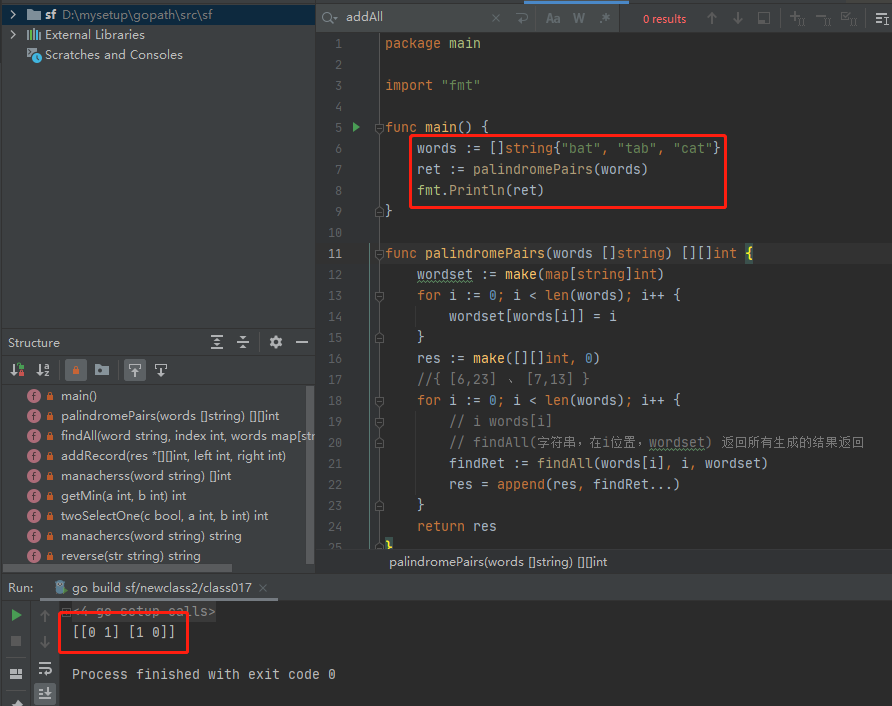The height and width of the screenshot is (706, 892).
Task: Click "Process finished with exit code 0" text
Action: pyautogui.click(x=204, y=674)
